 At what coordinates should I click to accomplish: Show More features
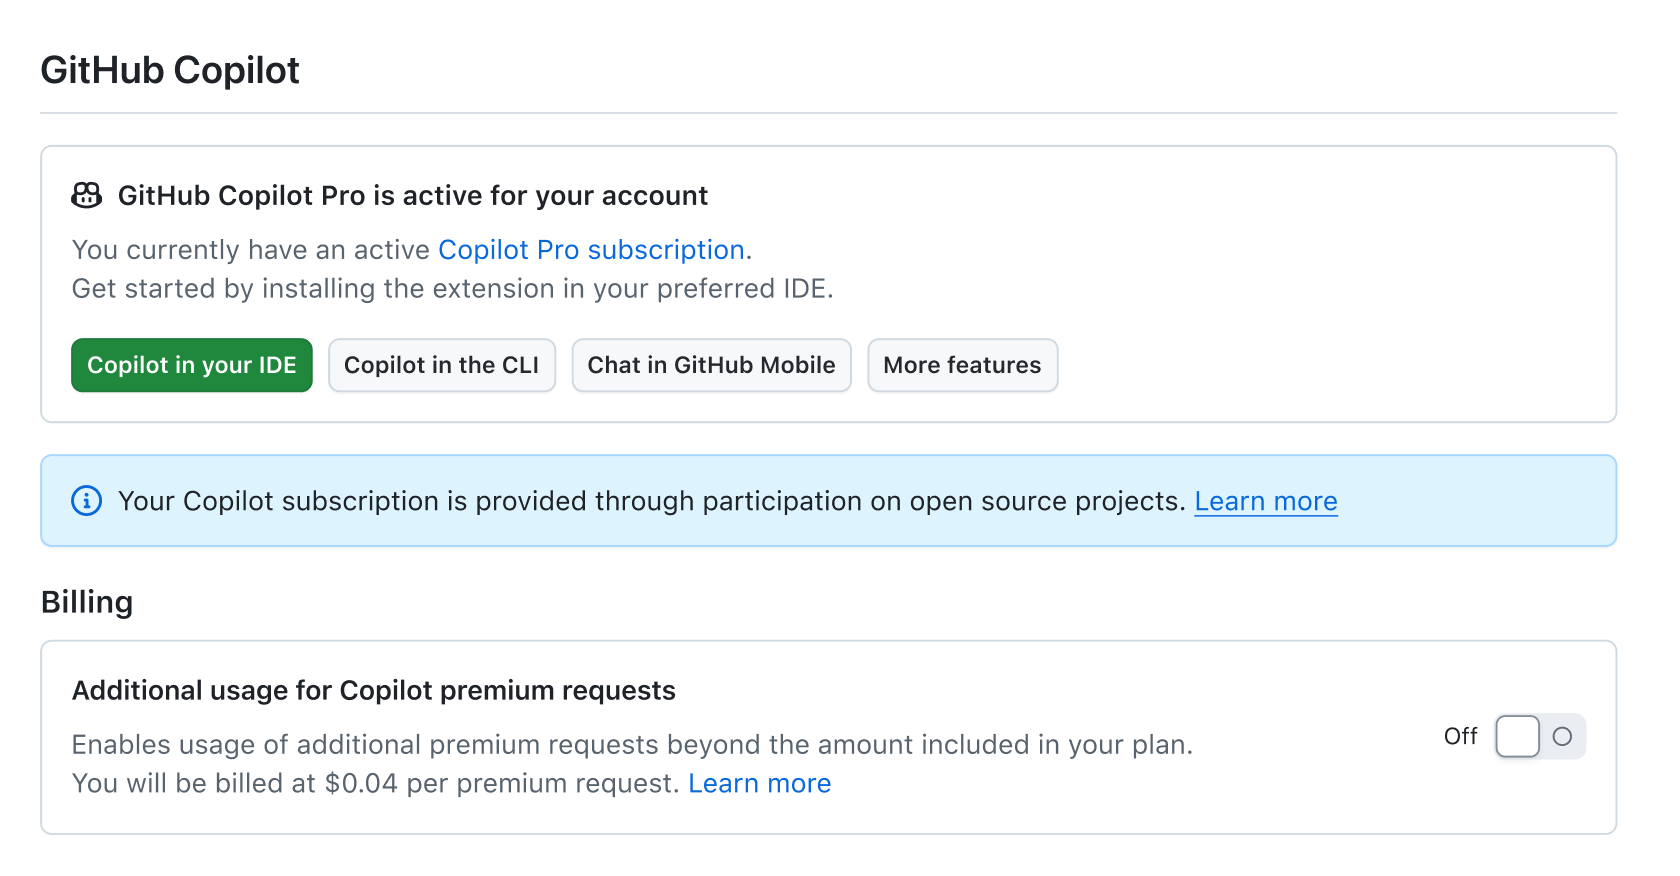tap(962, 365)
